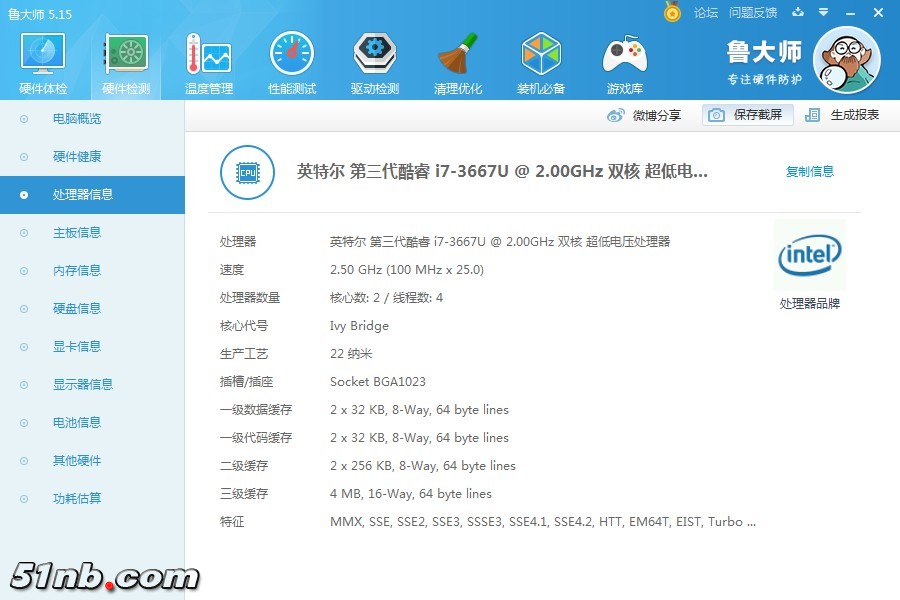Open the 装机必备 essential software icon
Viewport: 900px width, 600px height.
pyautogui.click(x=541, y=62)
